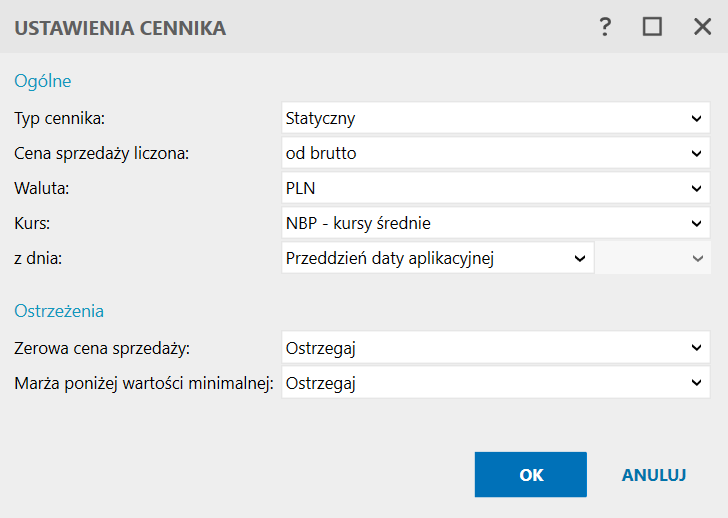Viewport: 728px width, 518px height.
Task: Click the Kurs label text
Action: (32, 223)
